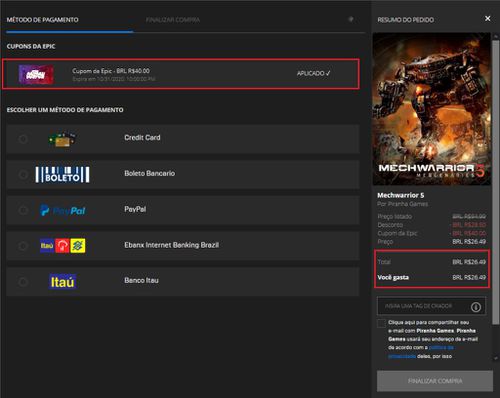Click the Itaú bank logo
Viewport: 500px width, 398px height.
(62, 282)
